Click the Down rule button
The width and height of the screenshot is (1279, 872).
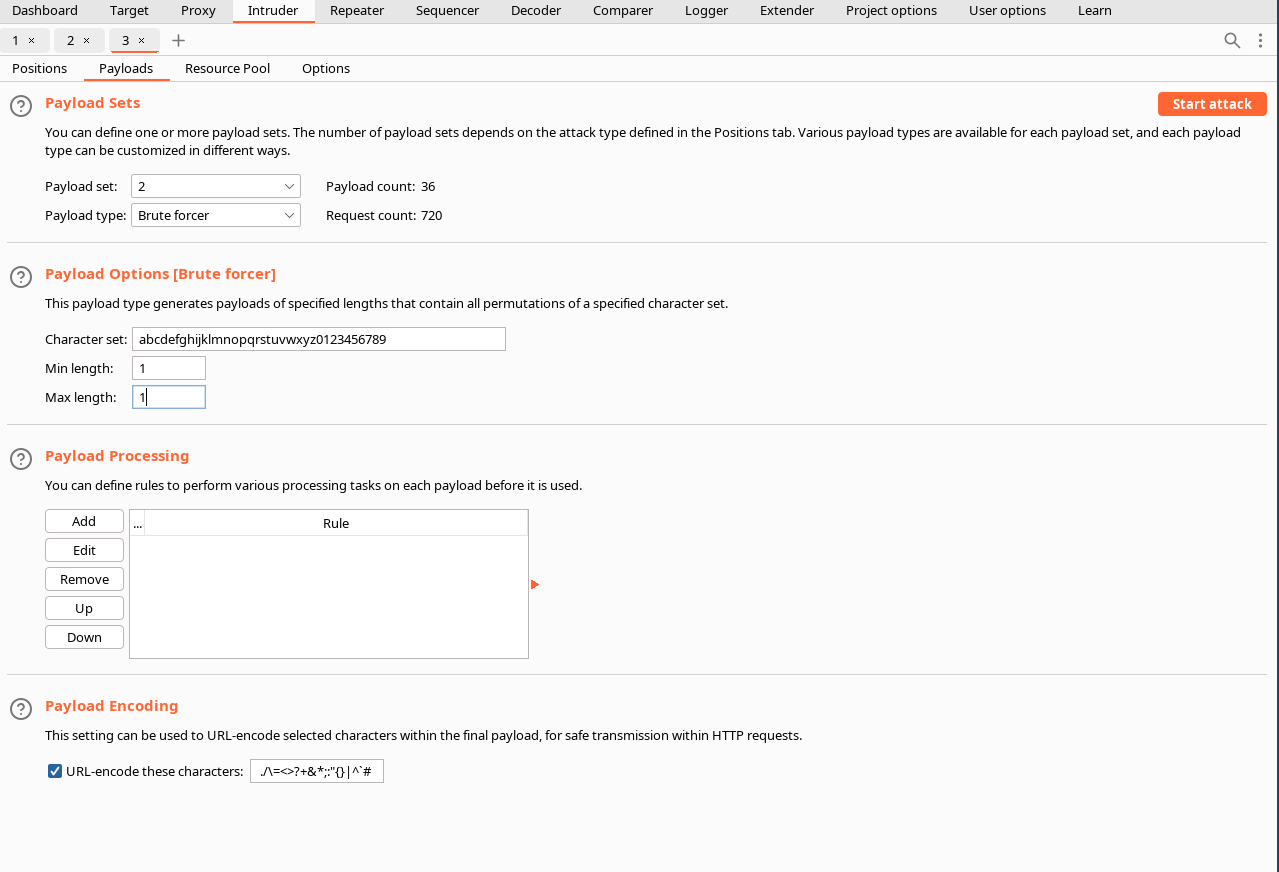click(84, 637)
